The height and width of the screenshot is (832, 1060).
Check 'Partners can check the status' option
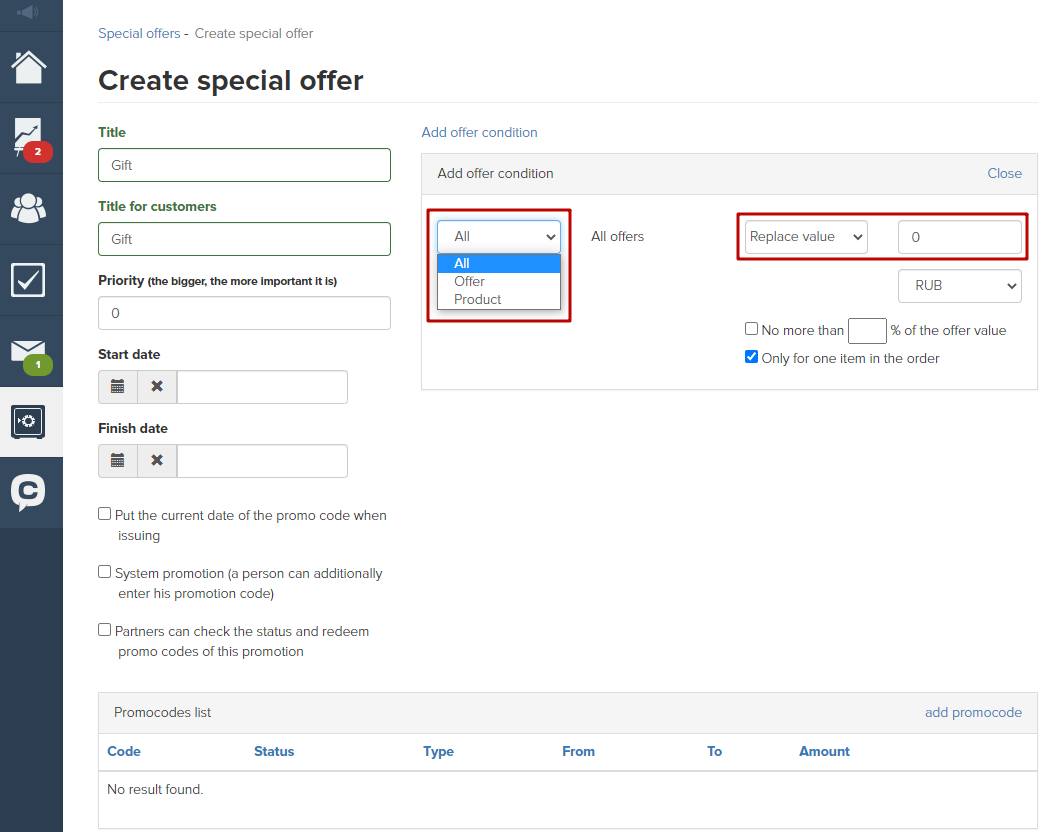tap(105, 631)
